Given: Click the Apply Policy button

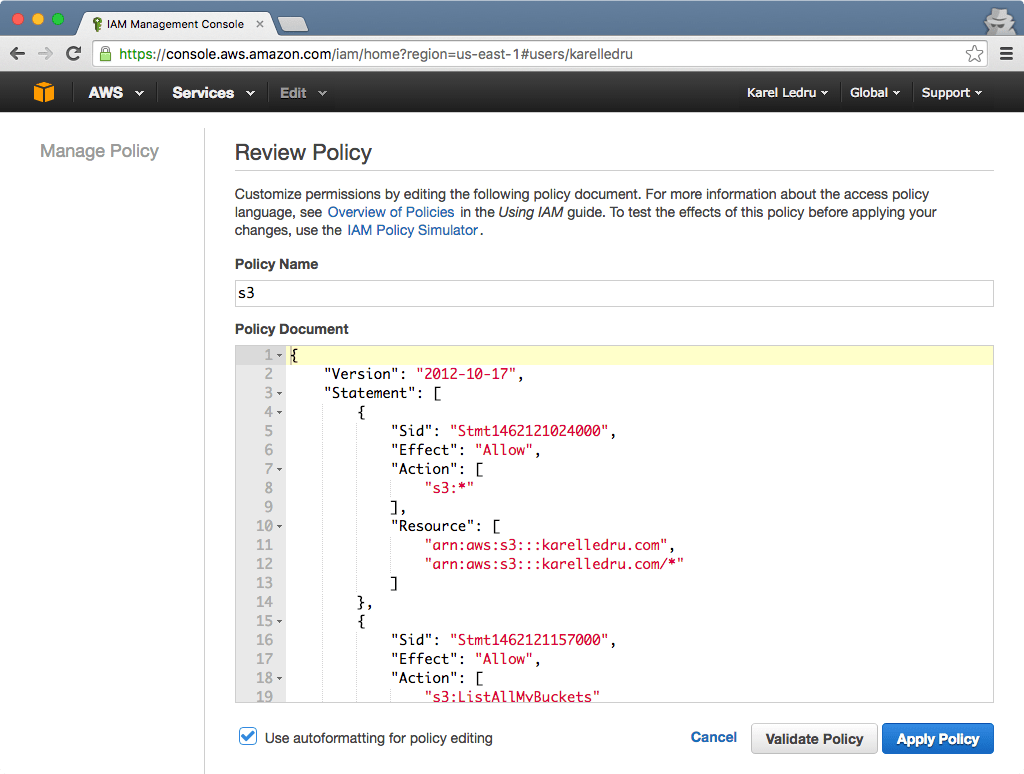Looking at the screenshot, I should tap(937, 738).
